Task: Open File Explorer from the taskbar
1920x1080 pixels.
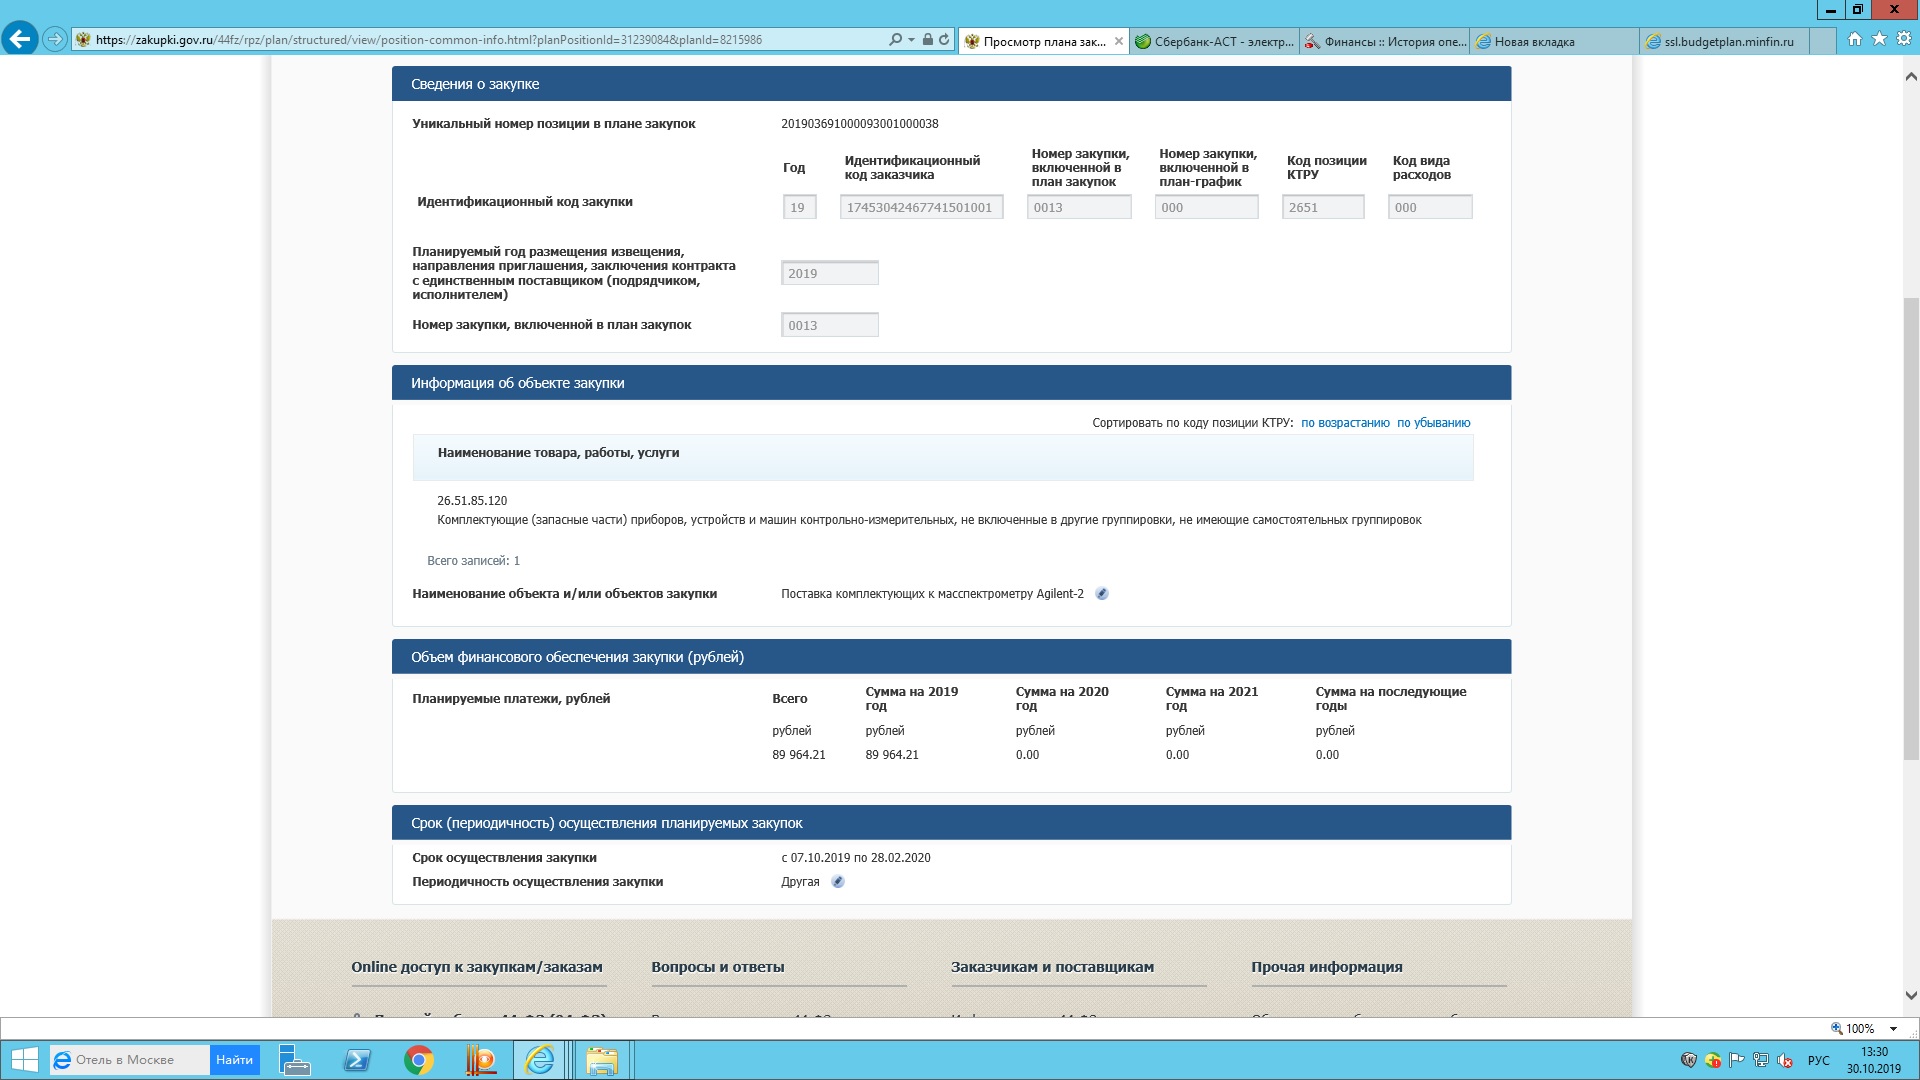Action: click(602, 1060)
